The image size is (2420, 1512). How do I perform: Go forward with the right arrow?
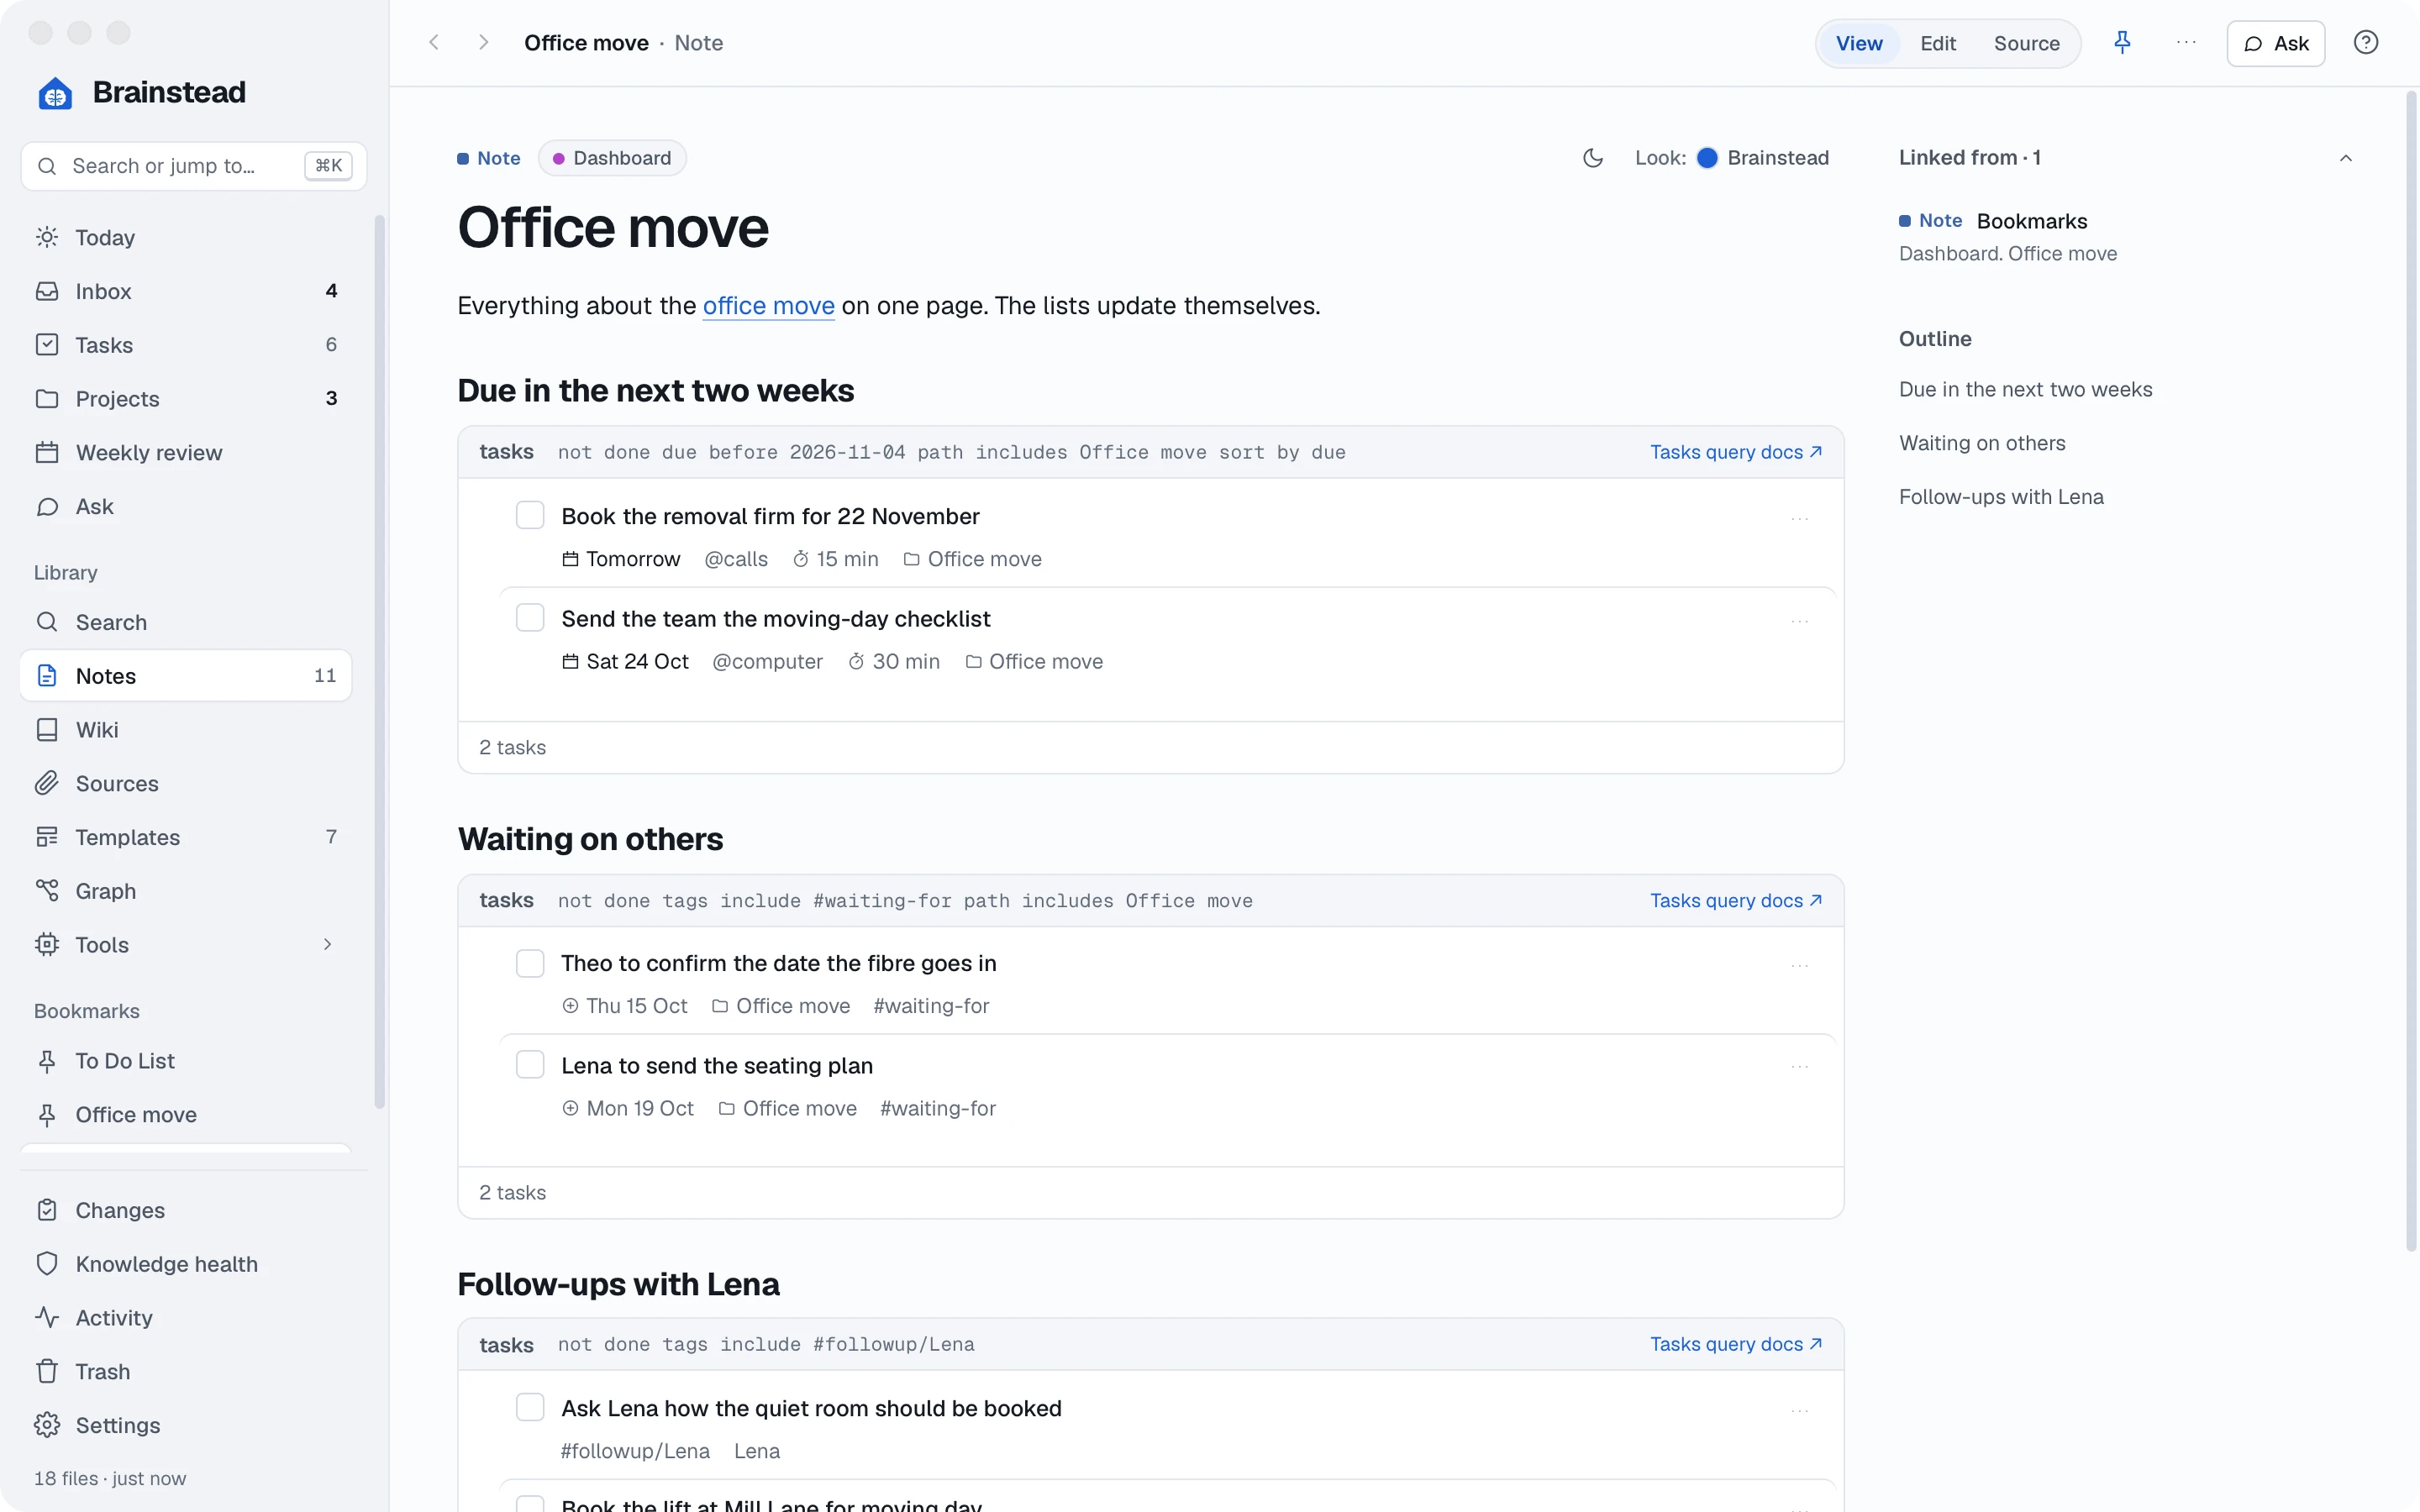pyautogui.click(x=483, y=42)
